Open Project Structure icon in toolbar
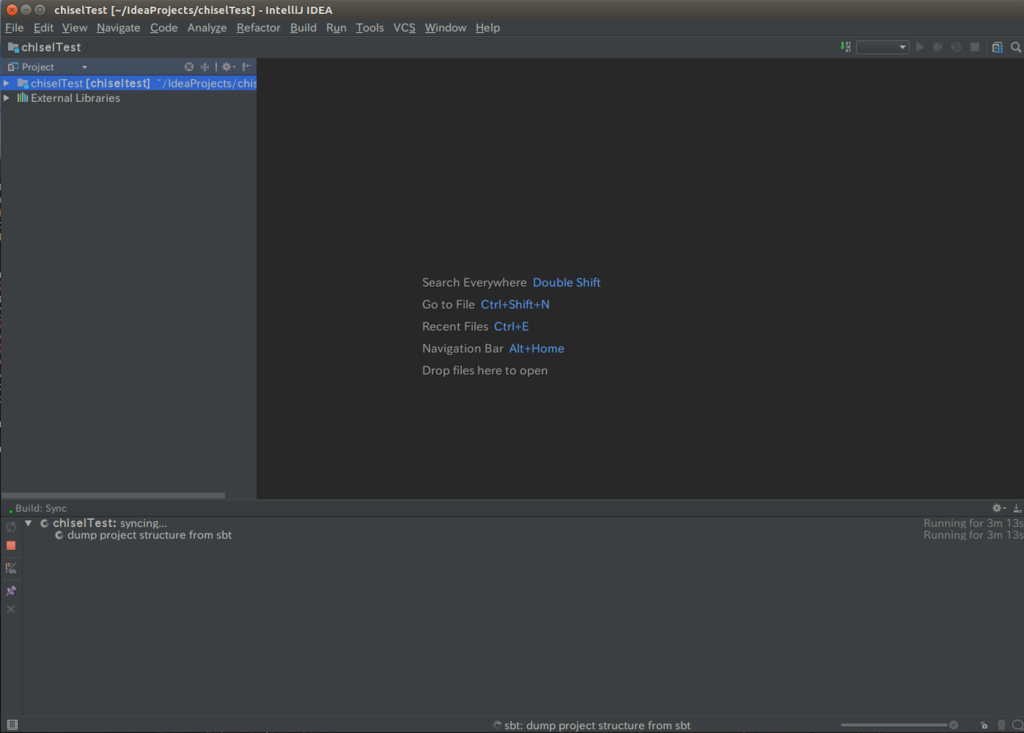This screenshot has height=733, width=1024. coord(997,47)
